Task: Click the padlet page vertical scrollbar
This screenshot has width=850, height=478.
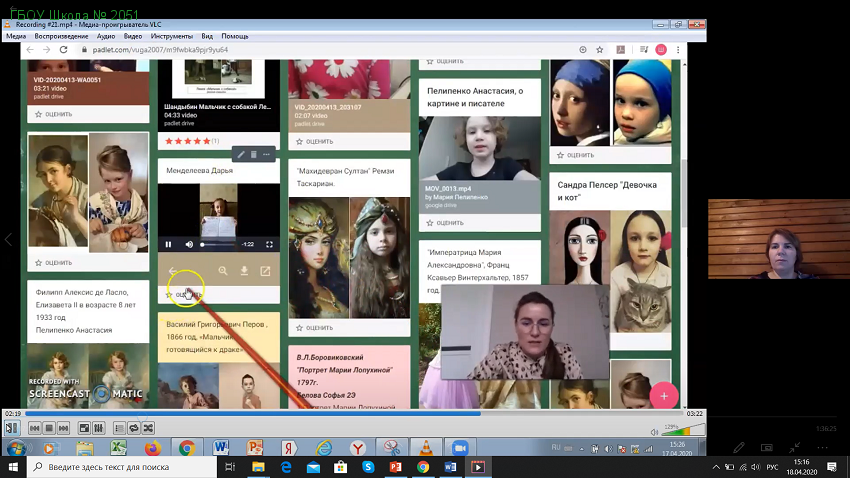Action: coord(684,193)
